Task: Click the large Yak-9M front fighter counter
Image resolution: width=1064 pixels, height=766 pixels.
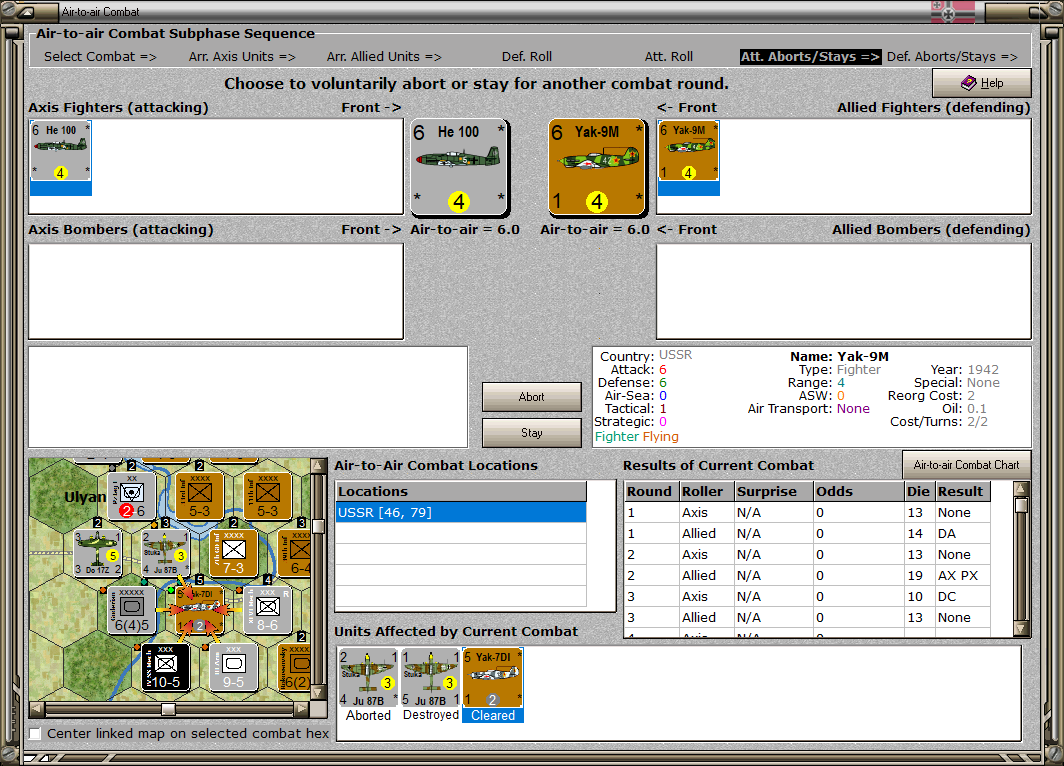Action: [598, 167]
